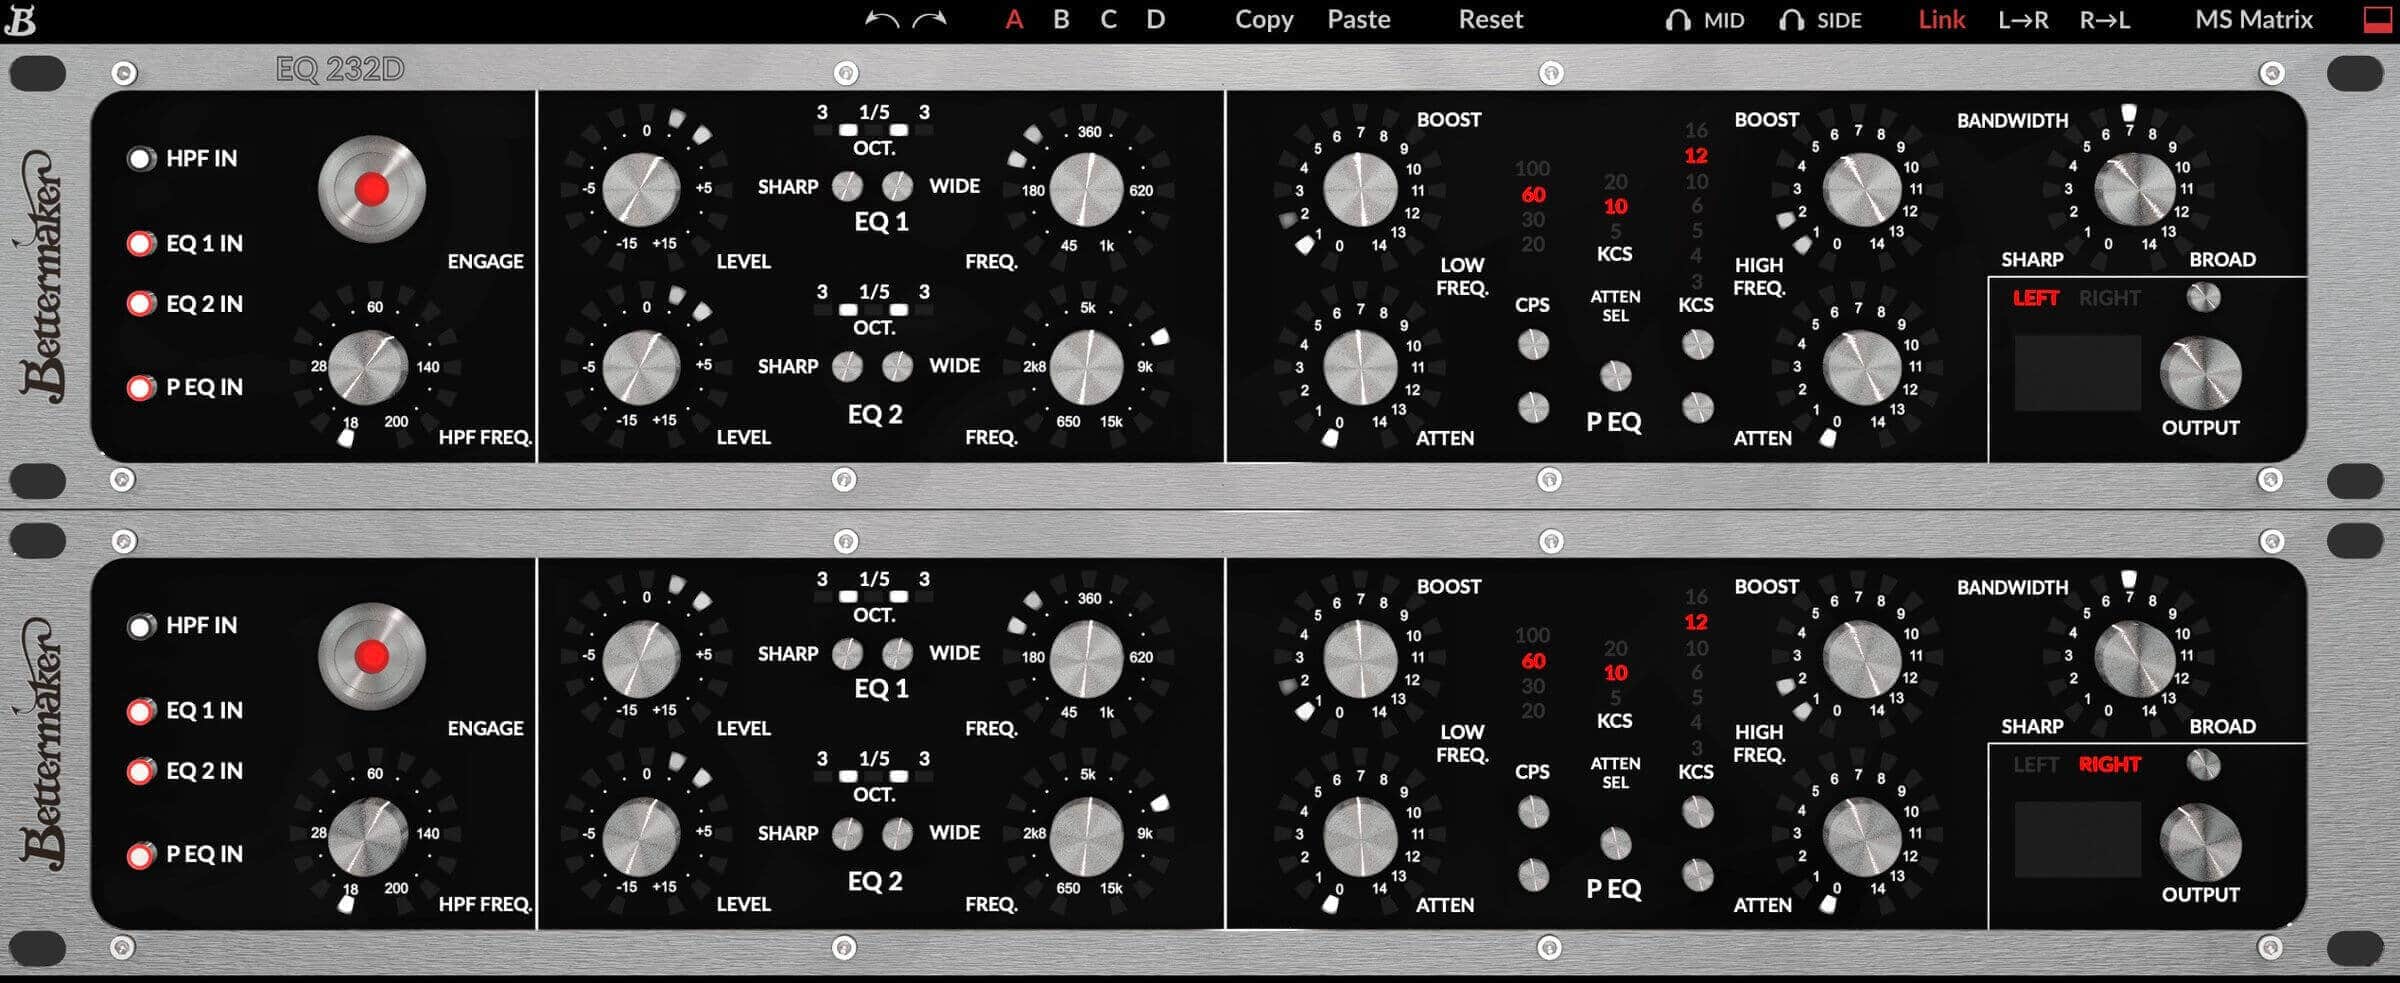Click top unit upper high KCS selector knob
Image resolution: width=2400 pixels, height=983 pixels.
pyautogui.click(x=1697, y=345)
